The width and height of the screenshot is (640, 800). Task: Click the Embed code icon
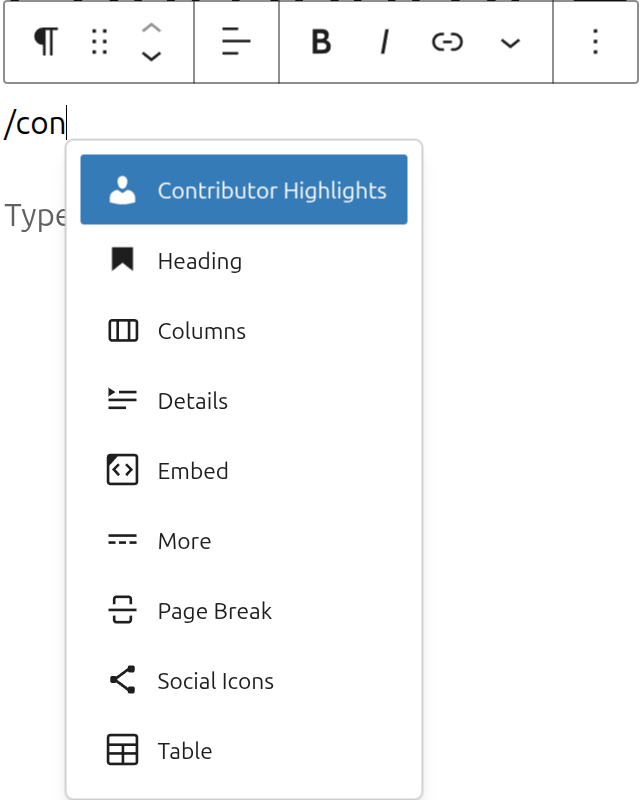[121, 470]
